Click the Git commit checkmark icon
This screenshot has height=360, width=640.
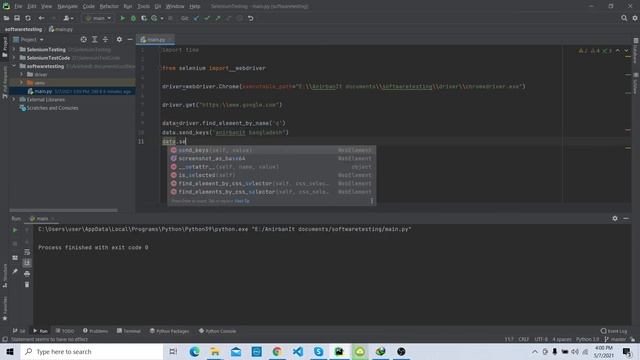tap(207, 18)
